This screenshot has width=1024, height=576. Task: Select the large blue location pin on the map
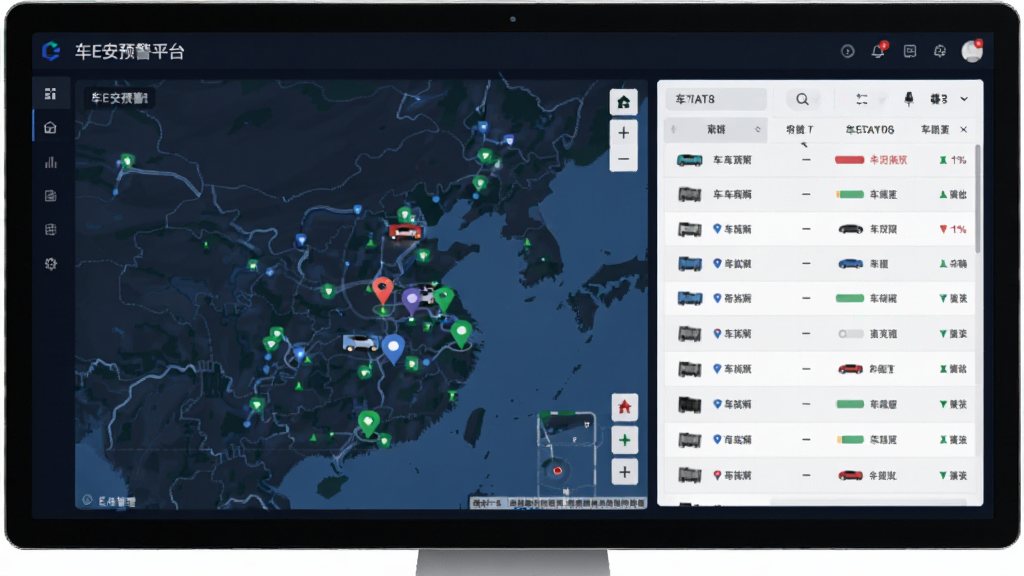pos(393,349)
